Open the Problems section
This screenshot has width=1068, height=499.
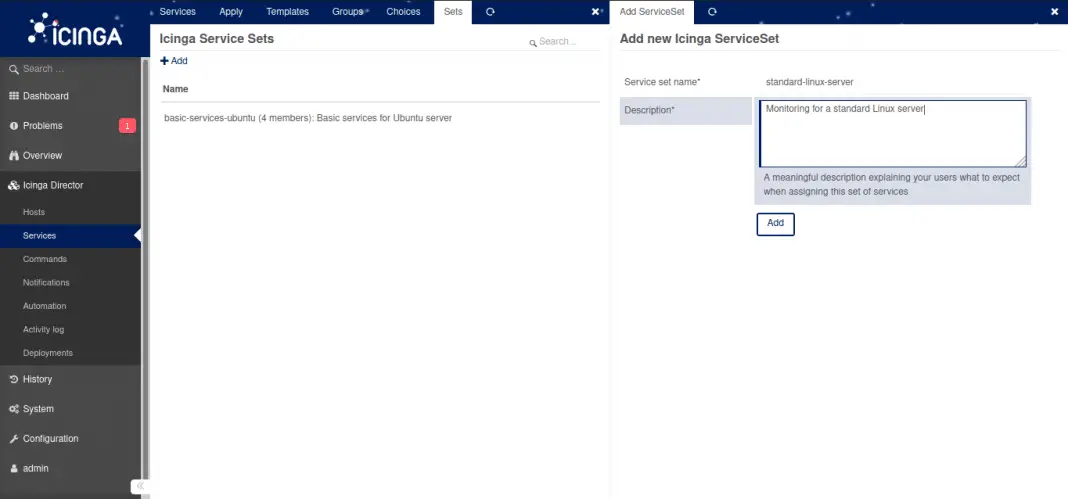pos(42,126)
